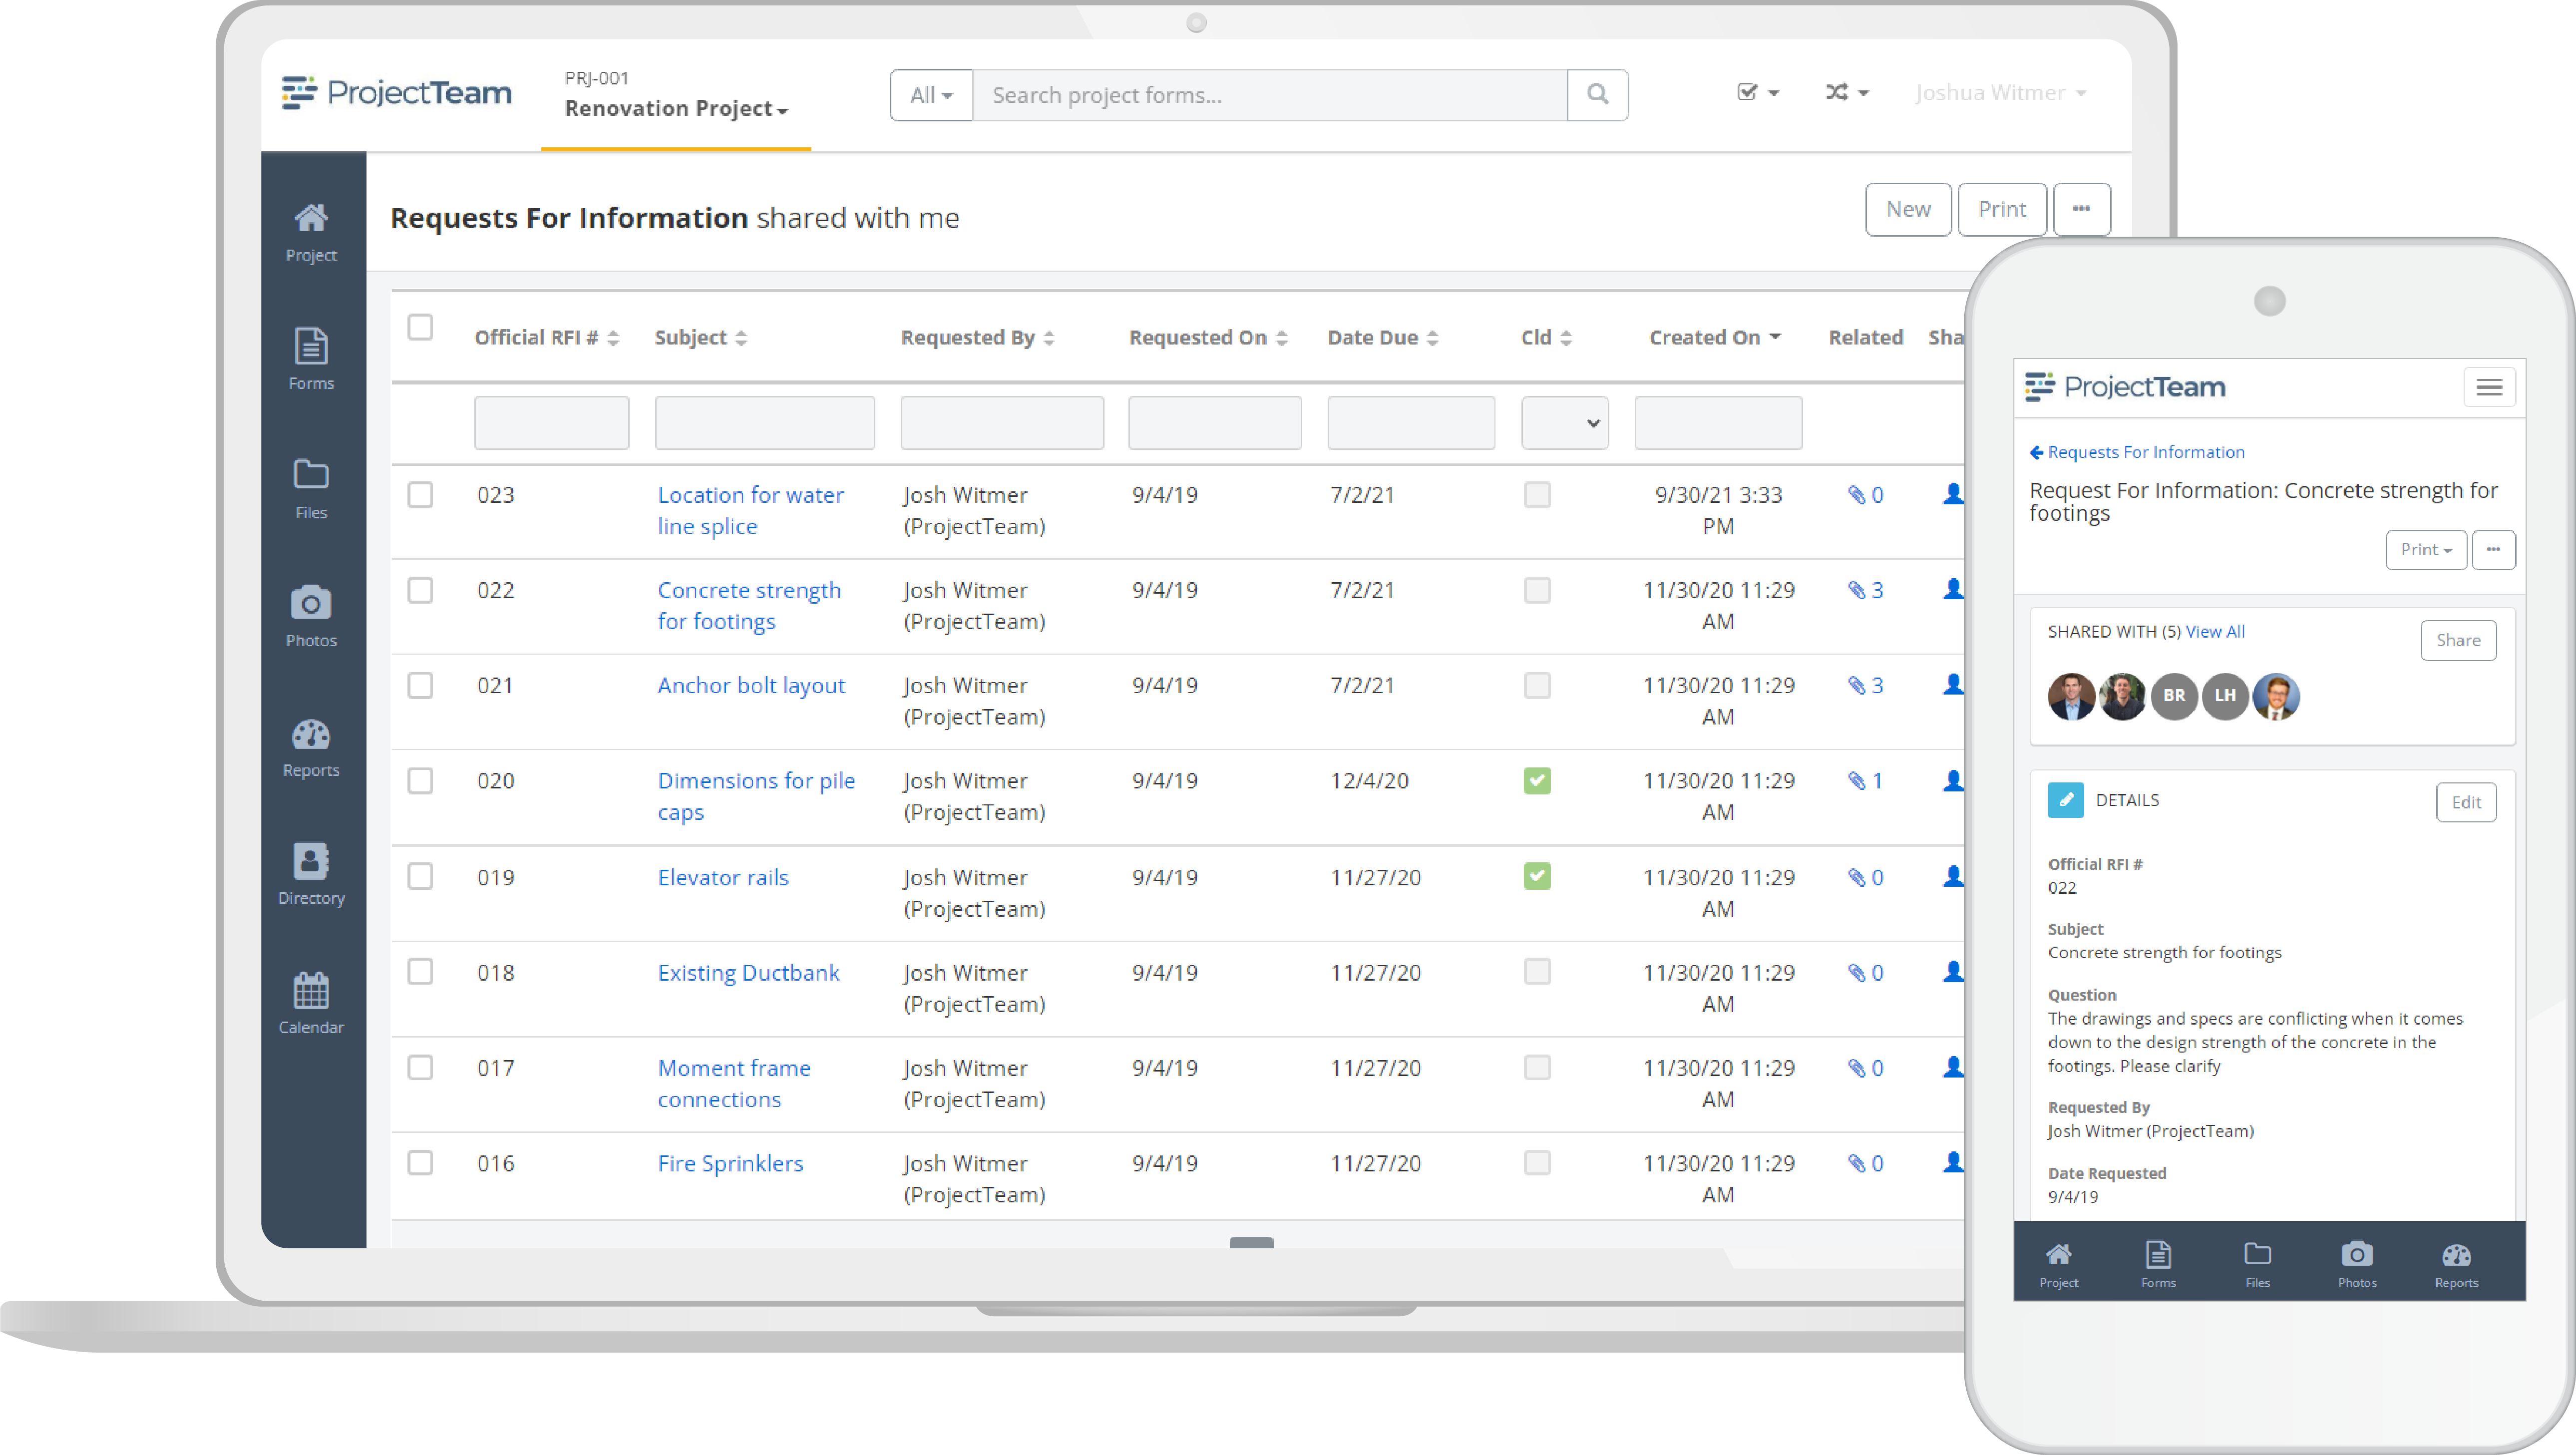
Task: Open Calendar in the left sidebar
Action: [x=311, y=1003]
